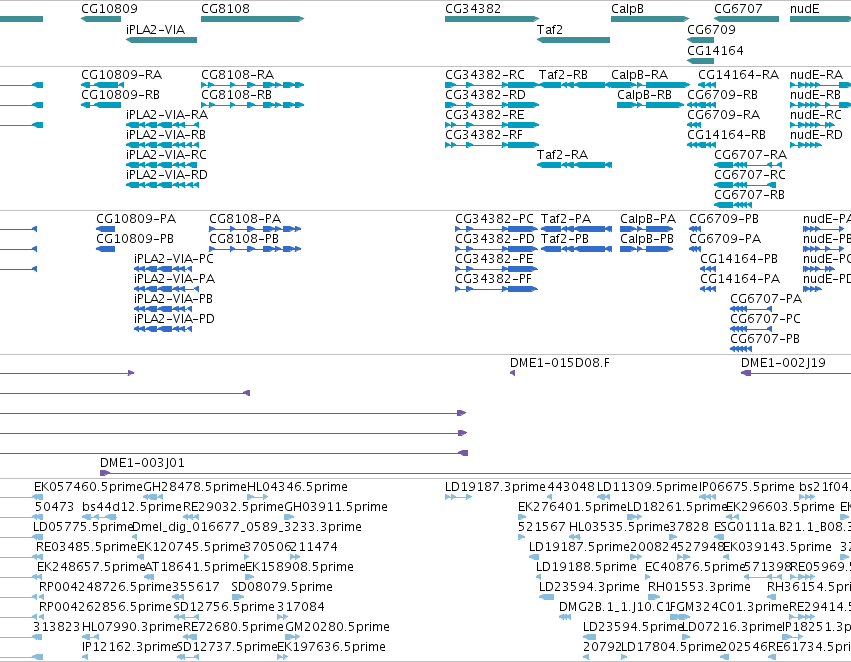851x662 pixels.
Task: Click transcript CalpB-RB
Action: [644, 94]
